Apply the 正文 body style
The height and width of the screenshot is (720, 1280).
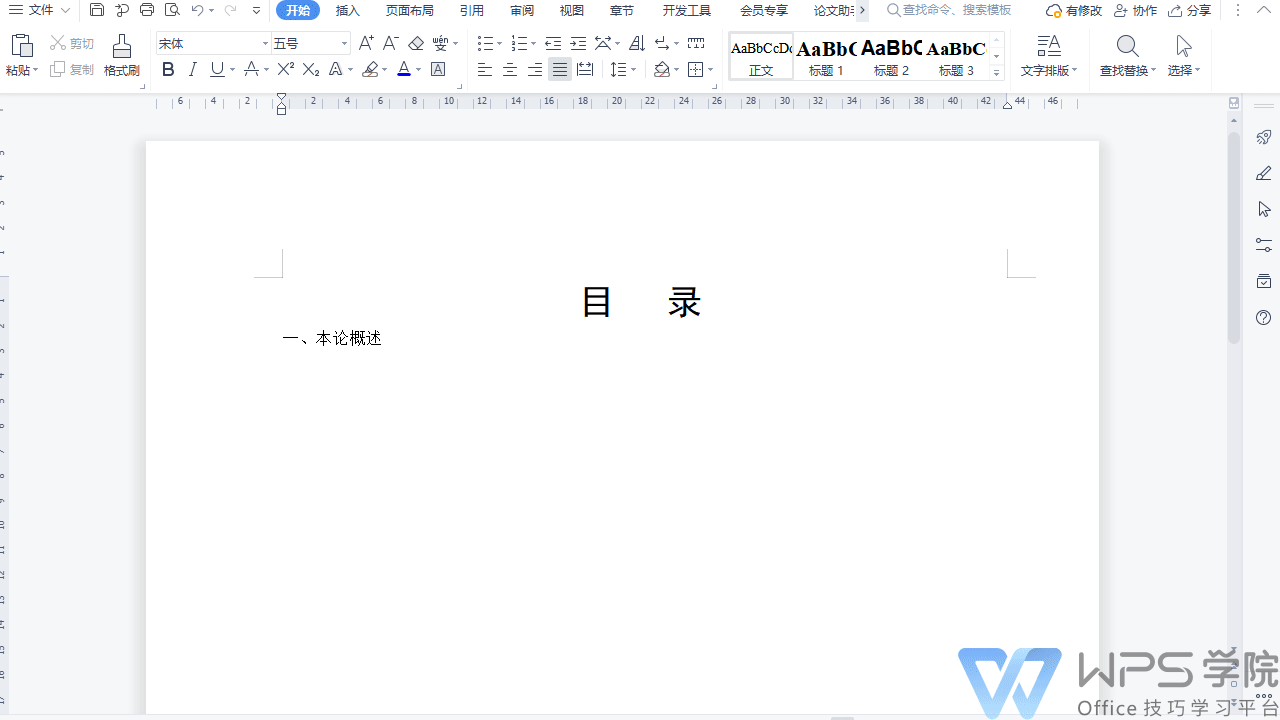[x=761, y=56]
